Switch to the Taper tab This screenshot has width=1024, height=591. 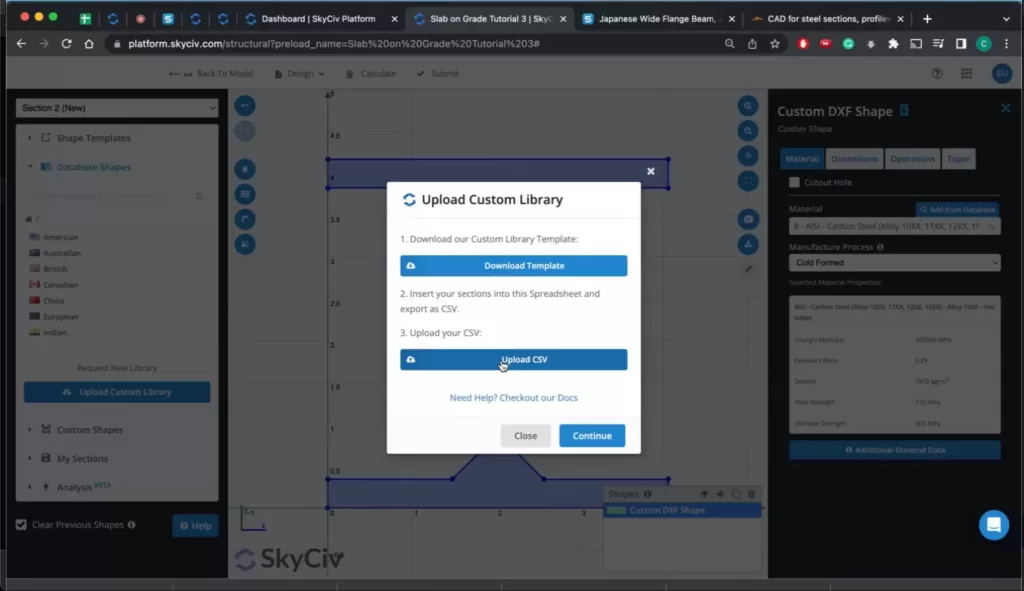coord(958,159)
